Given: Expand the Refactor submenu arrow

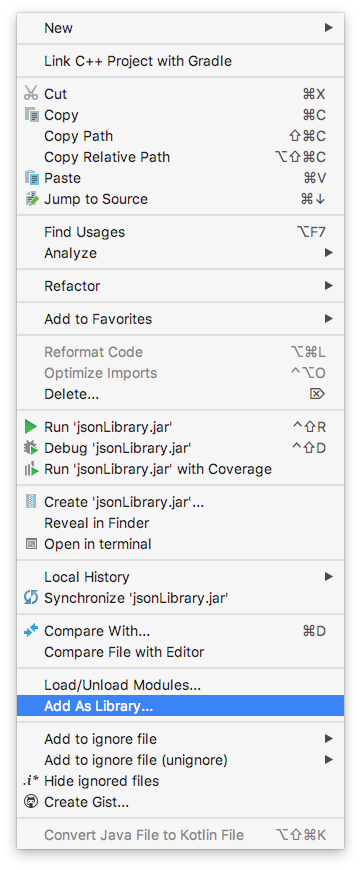Looking at the screenshot, I should 329,286.
